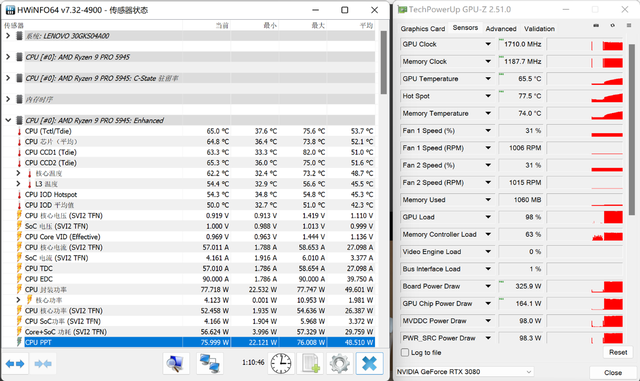Viewport: 640px width, 381px height.
Task: Click the log file with plus icon
Action: [311, 363]
